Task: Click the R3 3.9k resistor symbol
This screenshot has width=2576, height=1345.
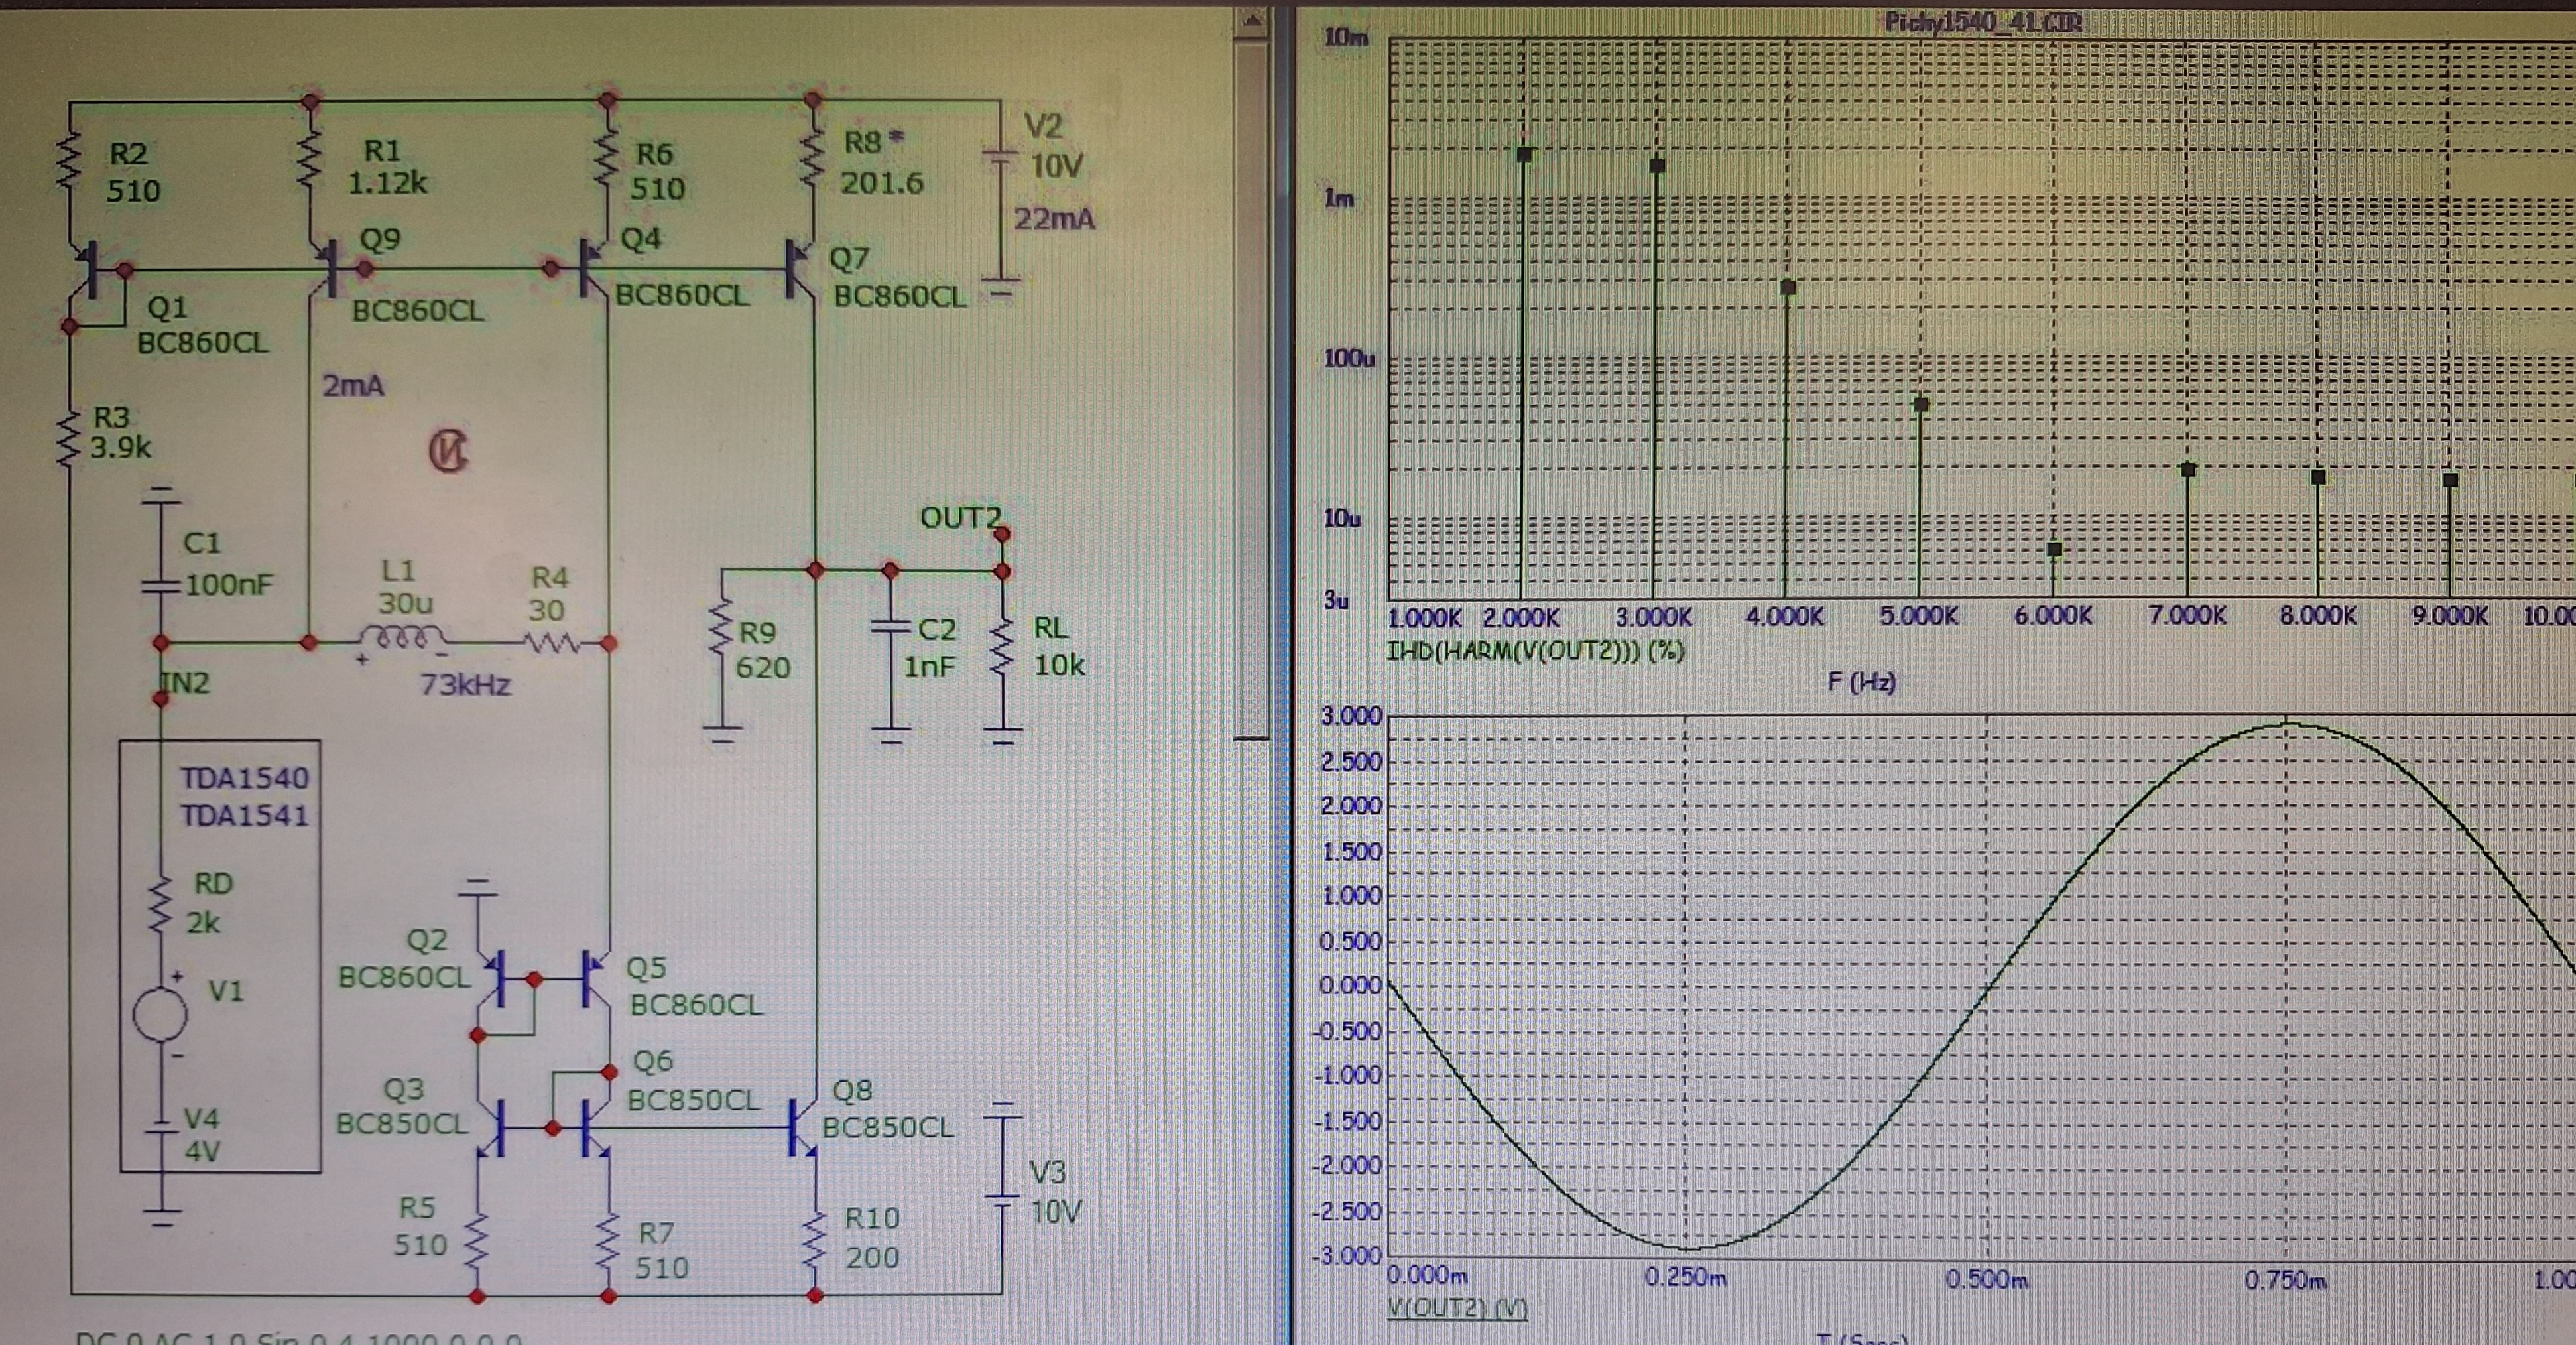Action: coord(69,438)
